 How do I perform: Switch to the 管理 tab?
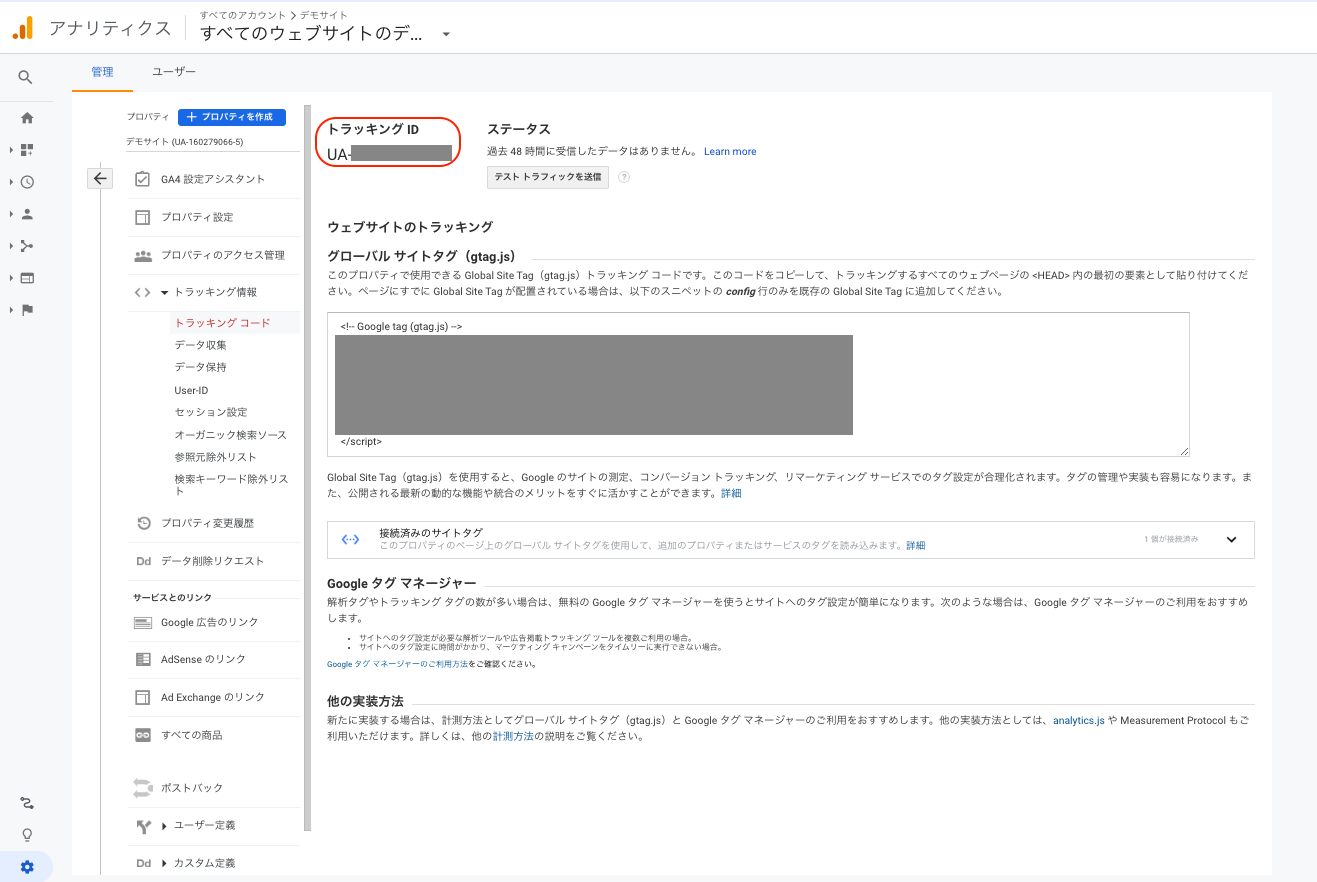click(102, 72)
